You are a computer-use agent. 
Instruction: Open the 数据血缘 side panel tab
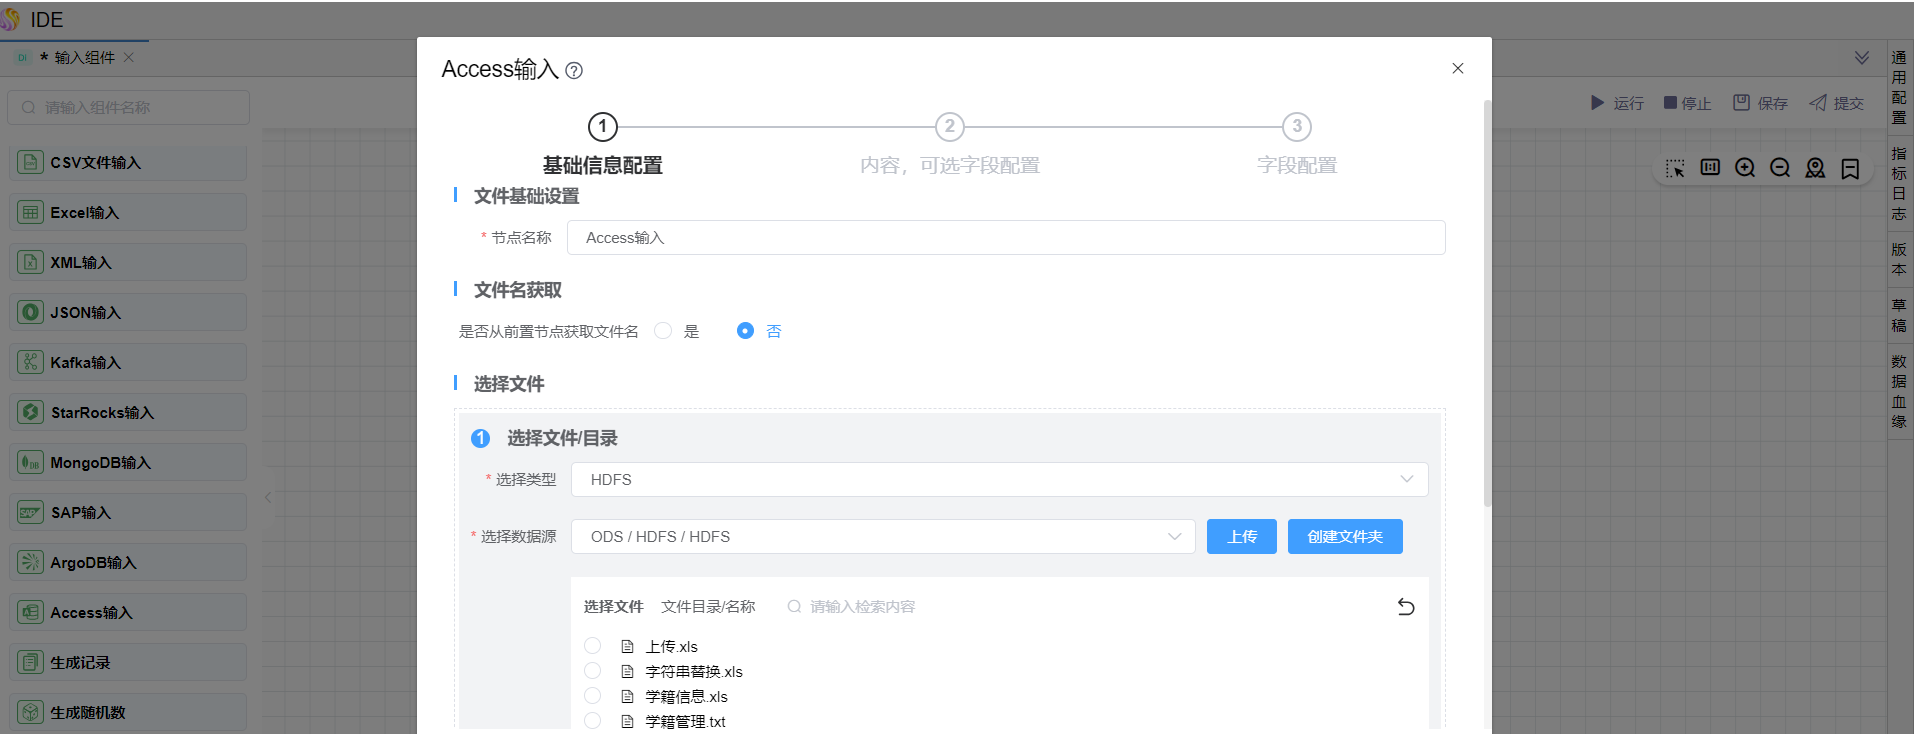[x=1899, y=391]
